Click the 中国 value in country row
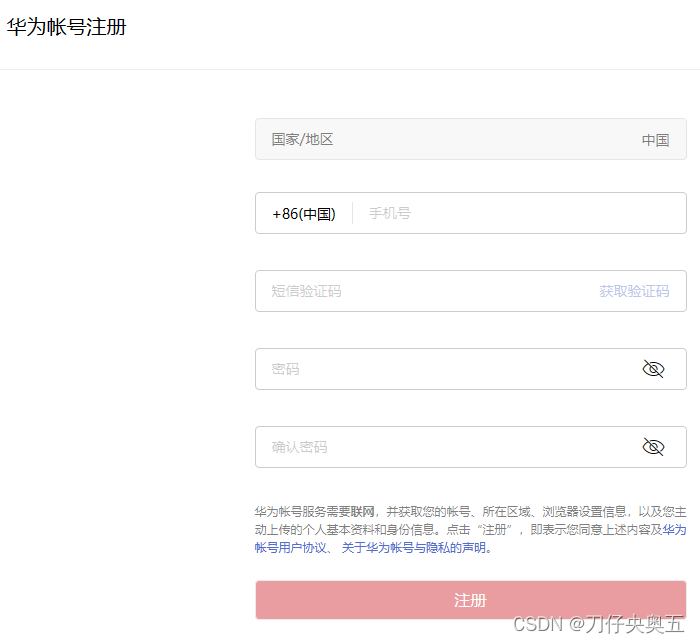 tap(655, 140)
